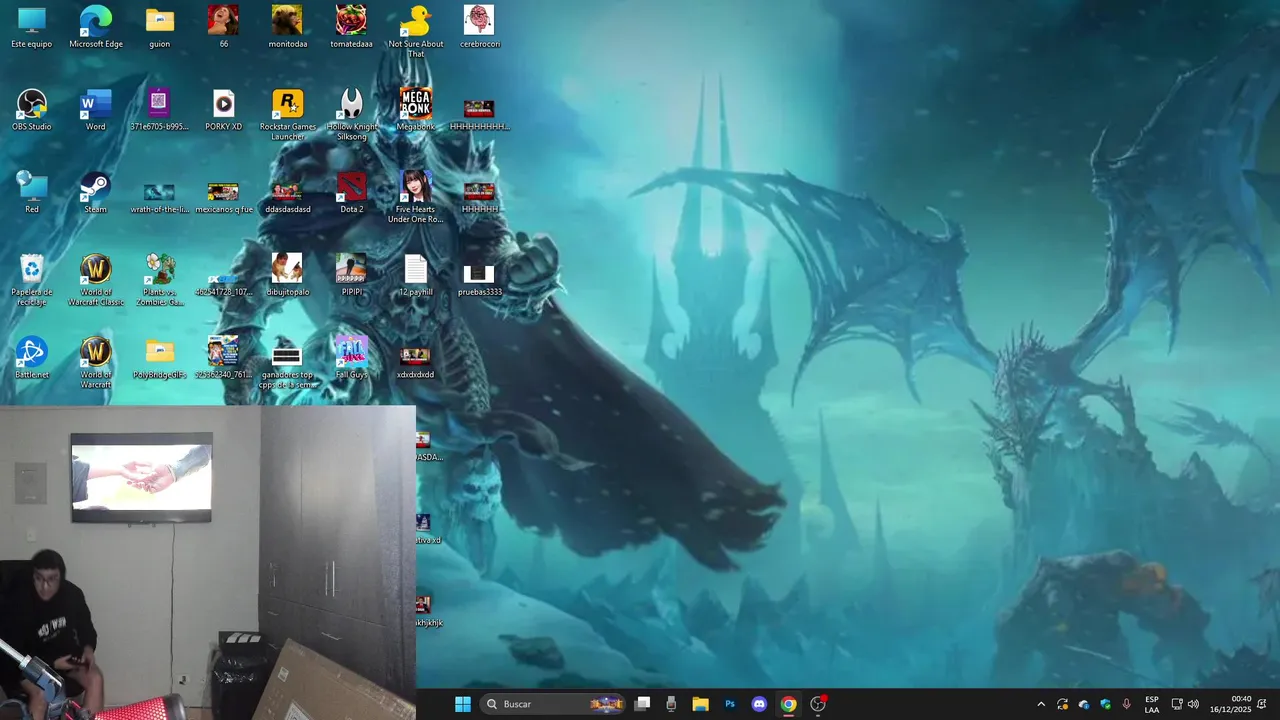Expand the hidden system tray icons

click(1041, 704)
